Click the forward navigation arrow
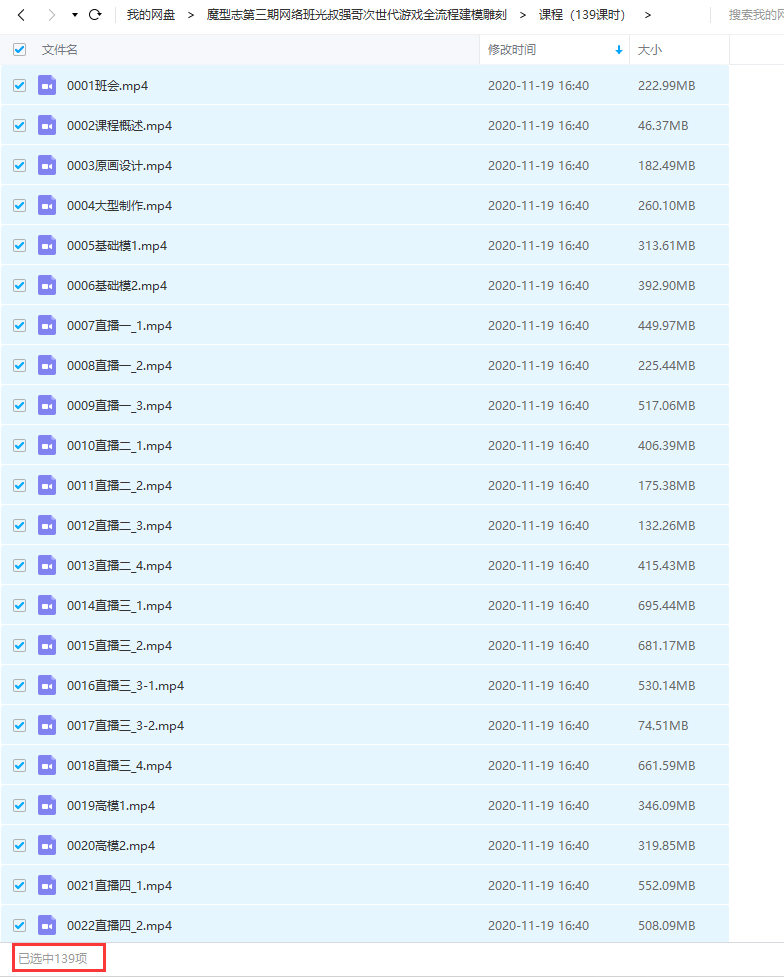 pos(51,15)
